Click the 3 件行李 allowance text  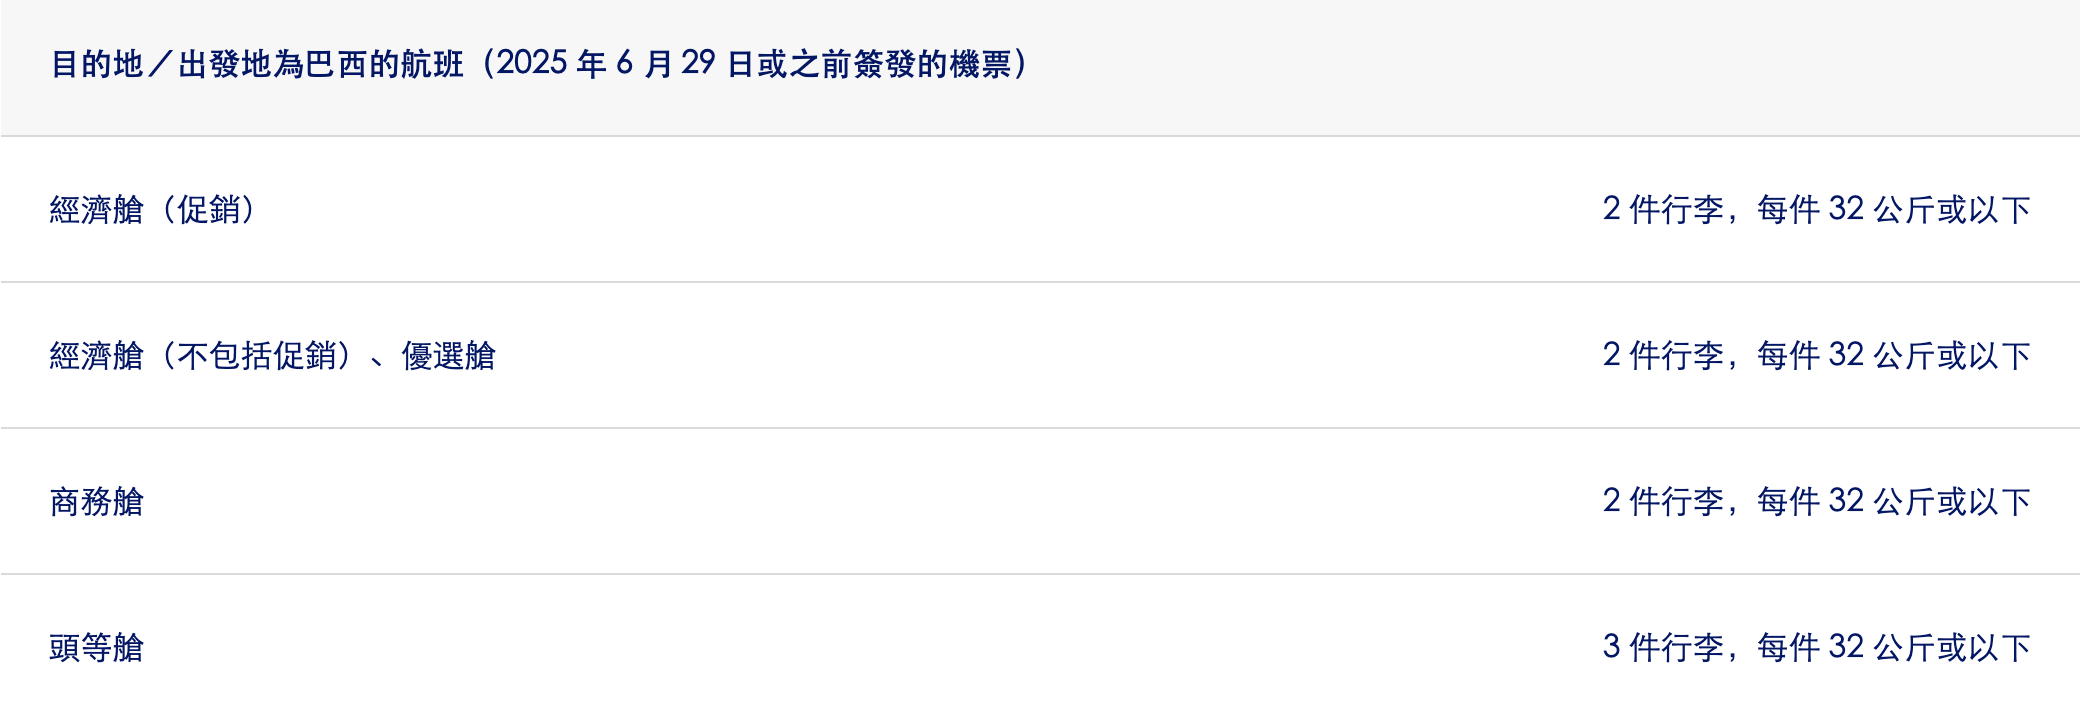click(x=1663, y=648)
